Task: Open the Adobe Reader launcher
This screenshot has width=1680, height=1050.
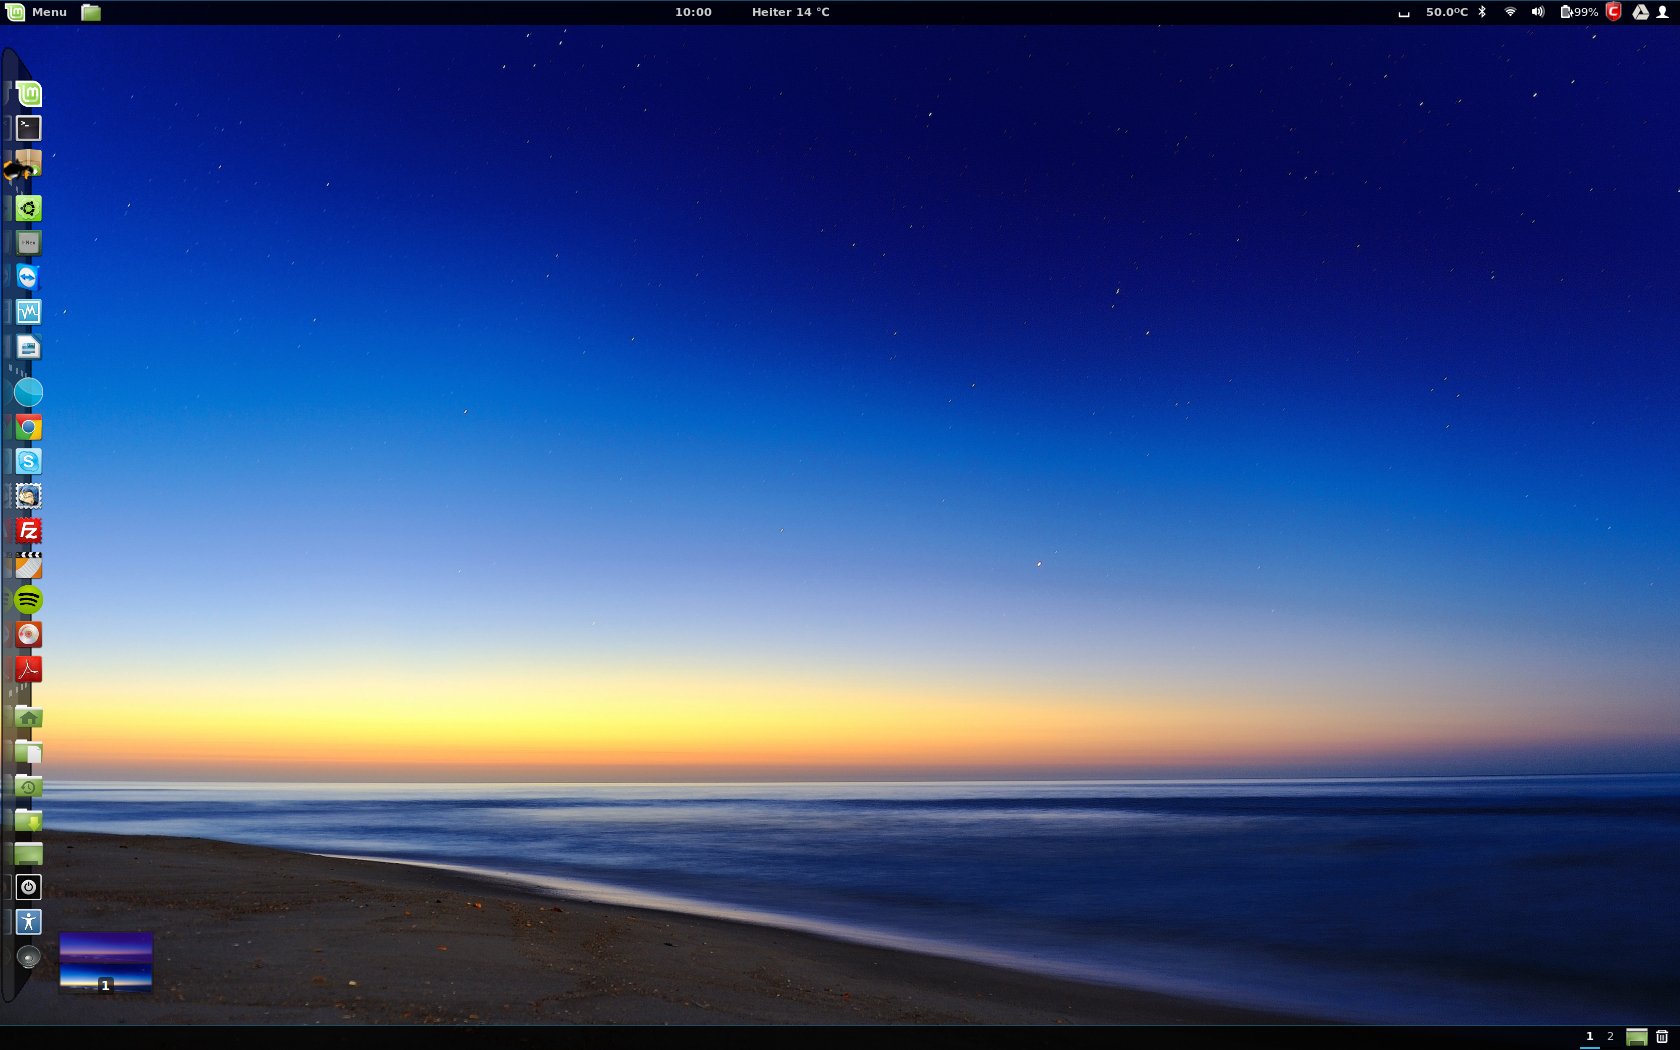Action: pos(28,669)
